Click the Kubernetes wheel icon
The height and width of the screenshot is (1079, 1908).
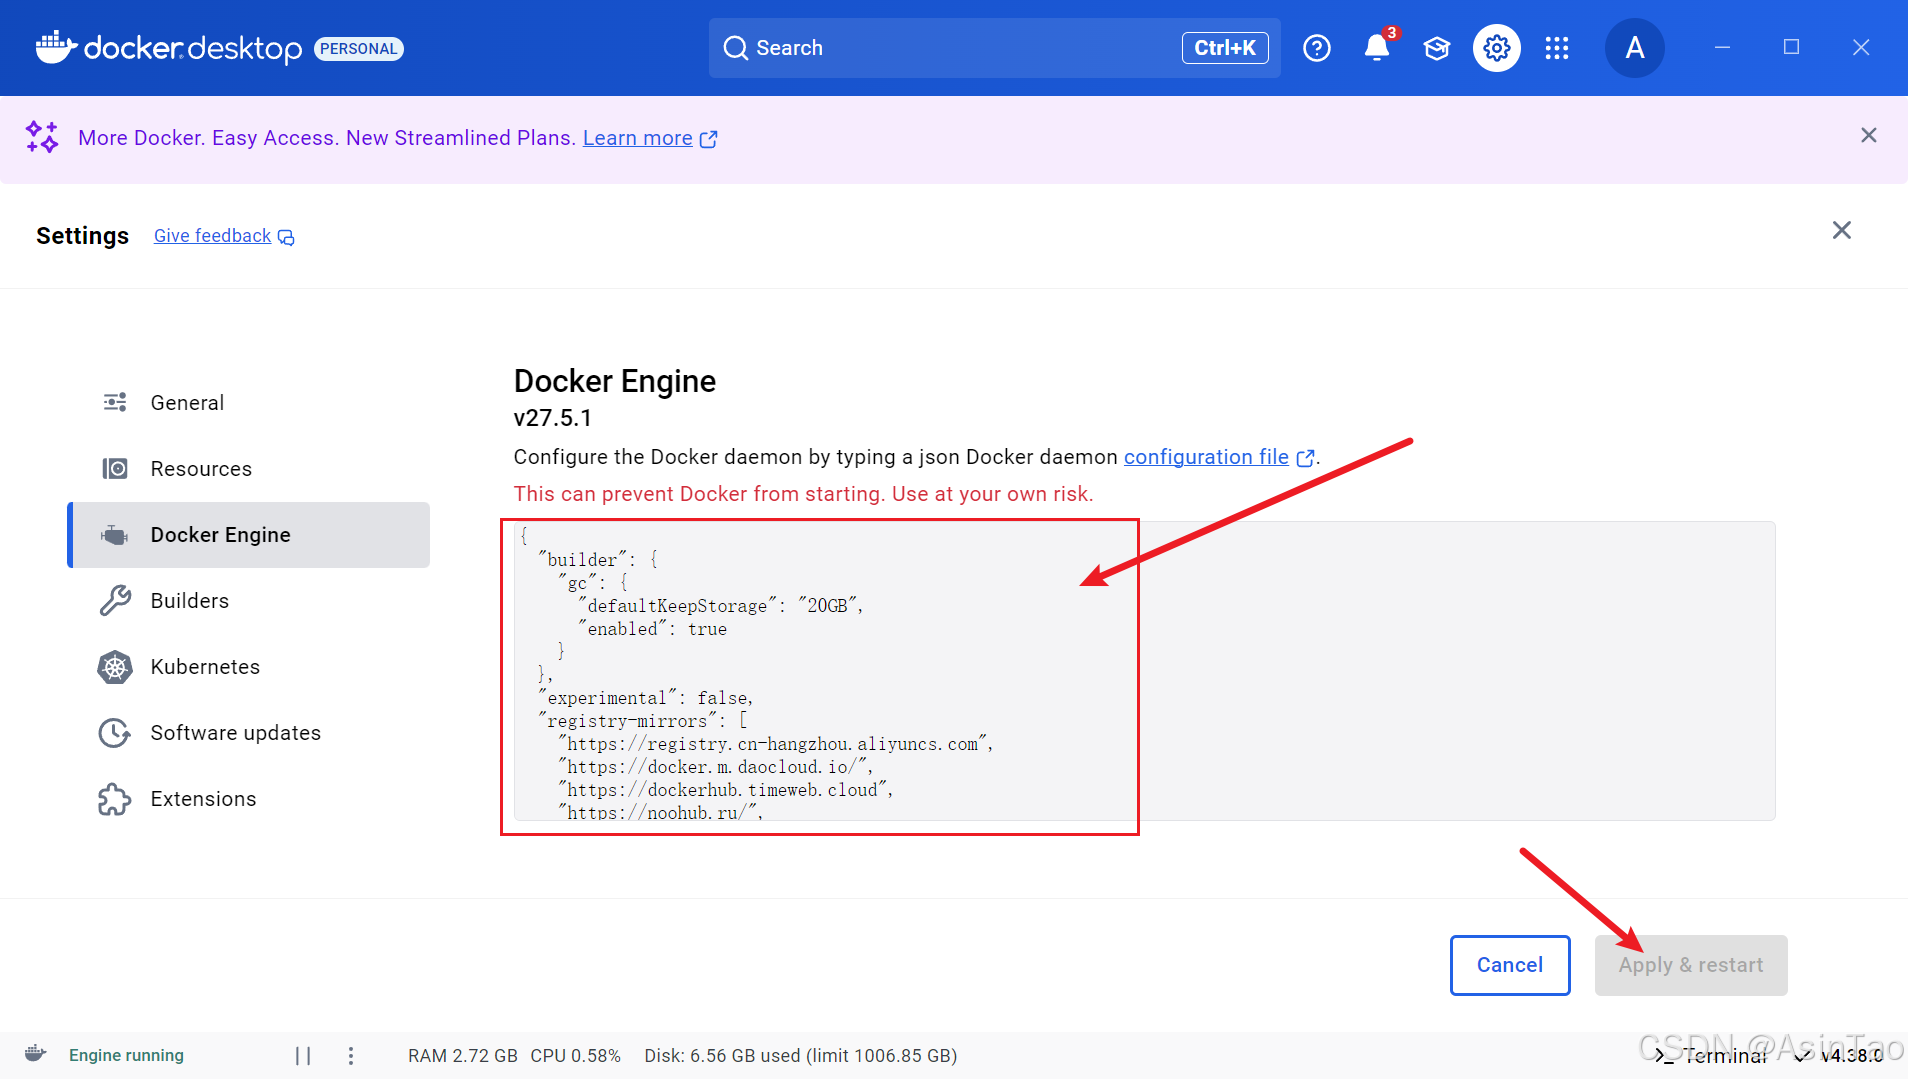115,667
